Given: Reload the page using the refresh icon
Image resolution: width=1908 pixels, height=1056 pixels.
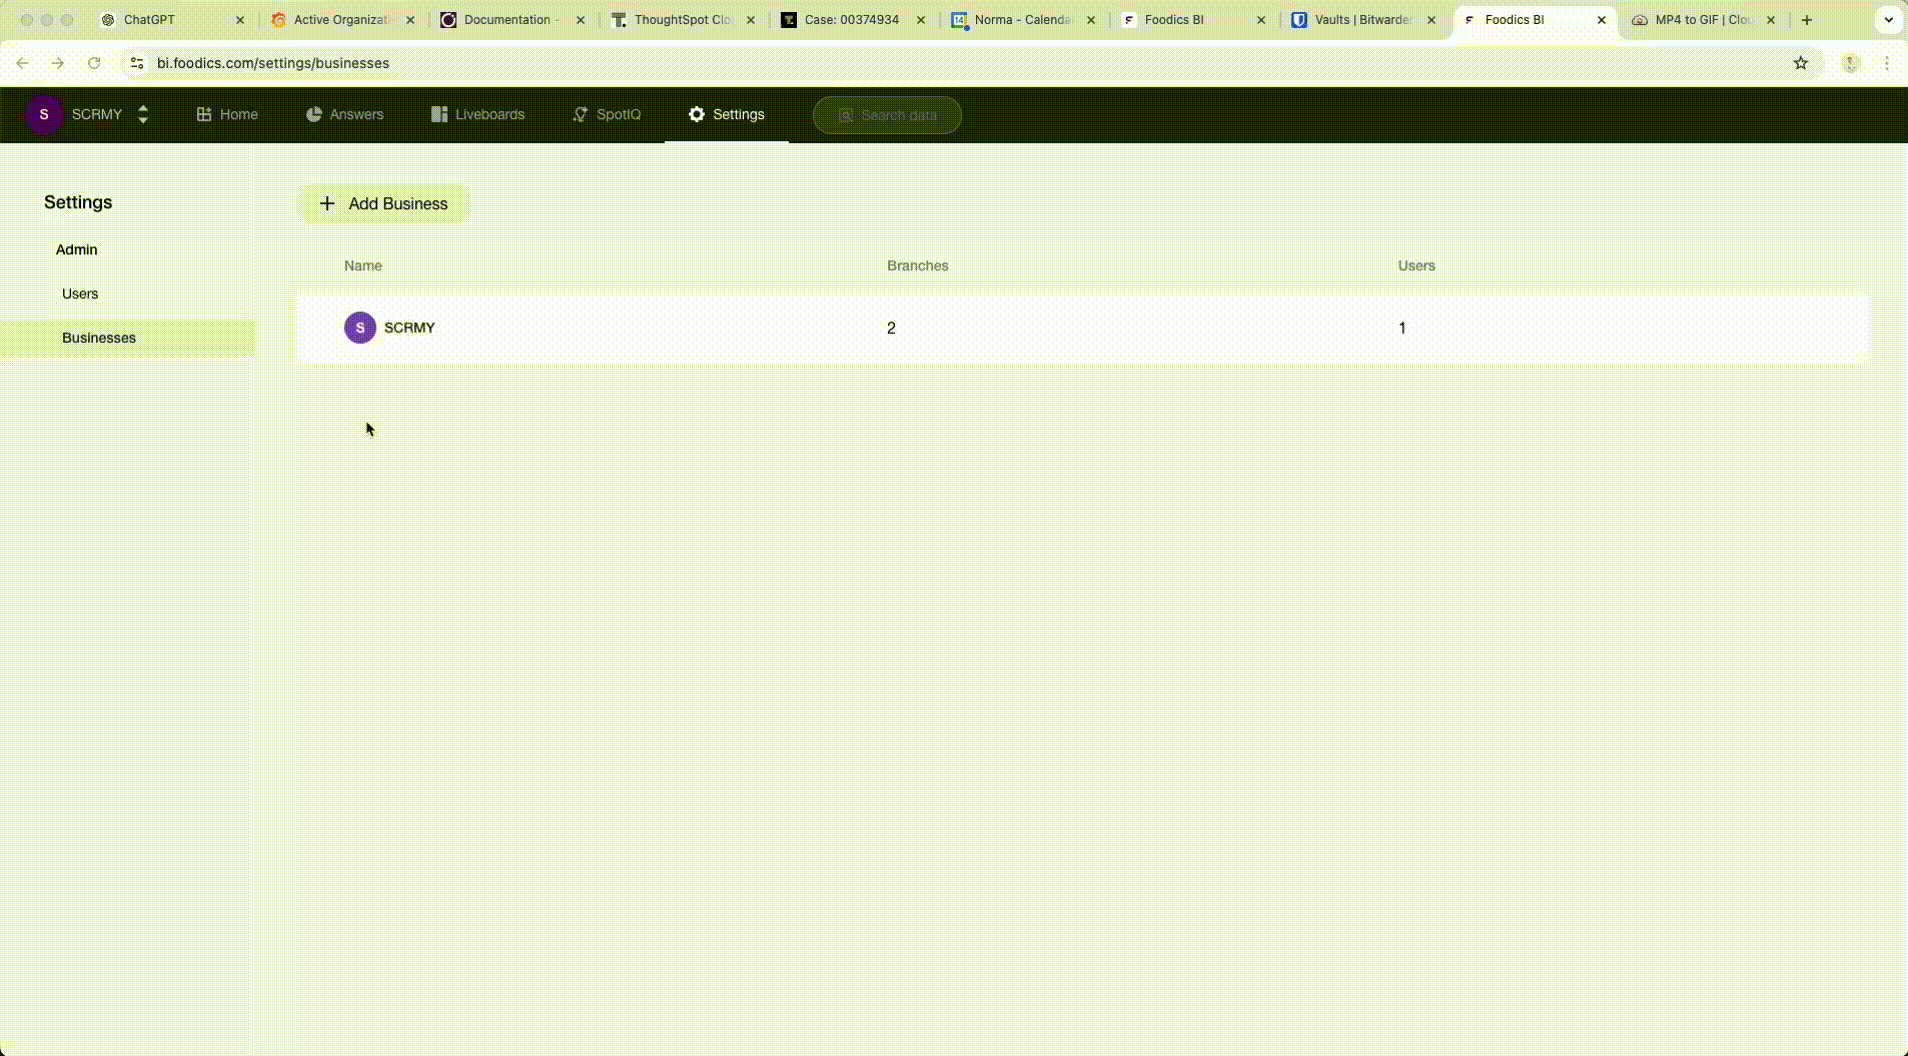Looking at the screenshot, I should click(94, 63).
